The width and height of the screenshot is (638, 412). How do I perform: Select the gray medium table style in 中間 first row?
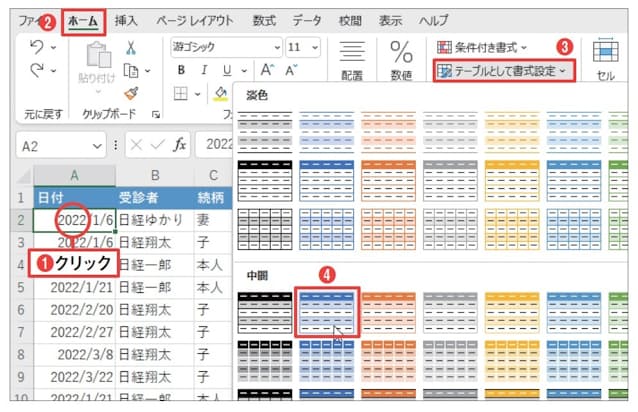(450, 312)
